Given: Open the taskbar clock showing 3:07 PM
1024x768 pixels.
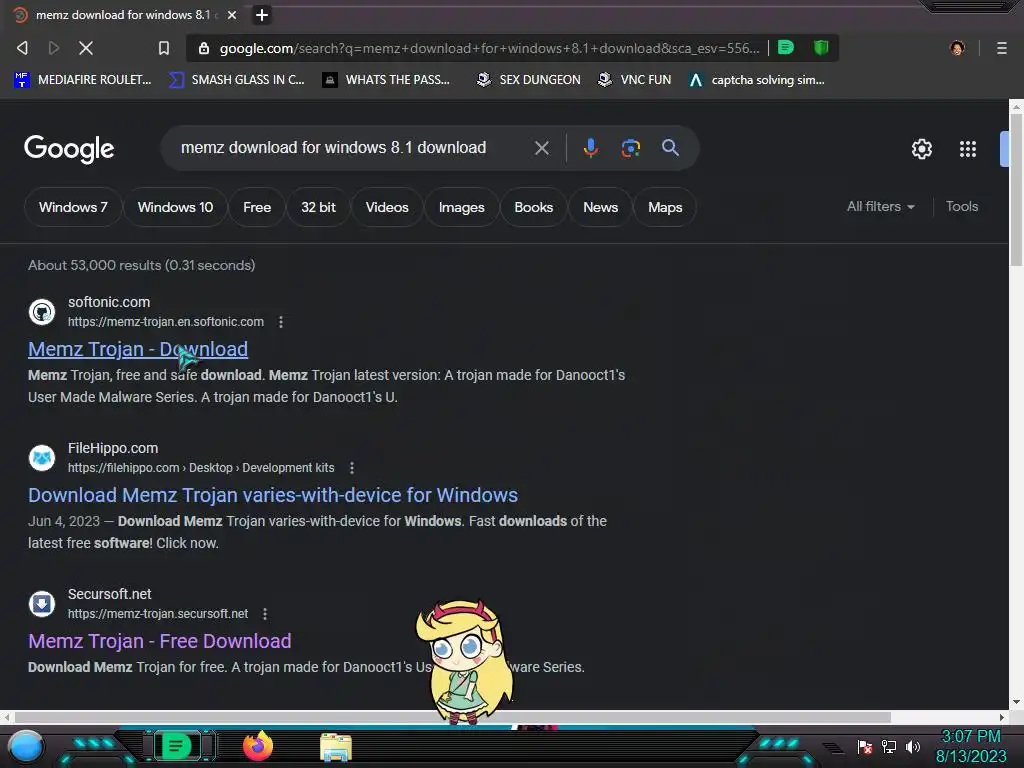Looking at the screenshot, I should click(971, 746).
